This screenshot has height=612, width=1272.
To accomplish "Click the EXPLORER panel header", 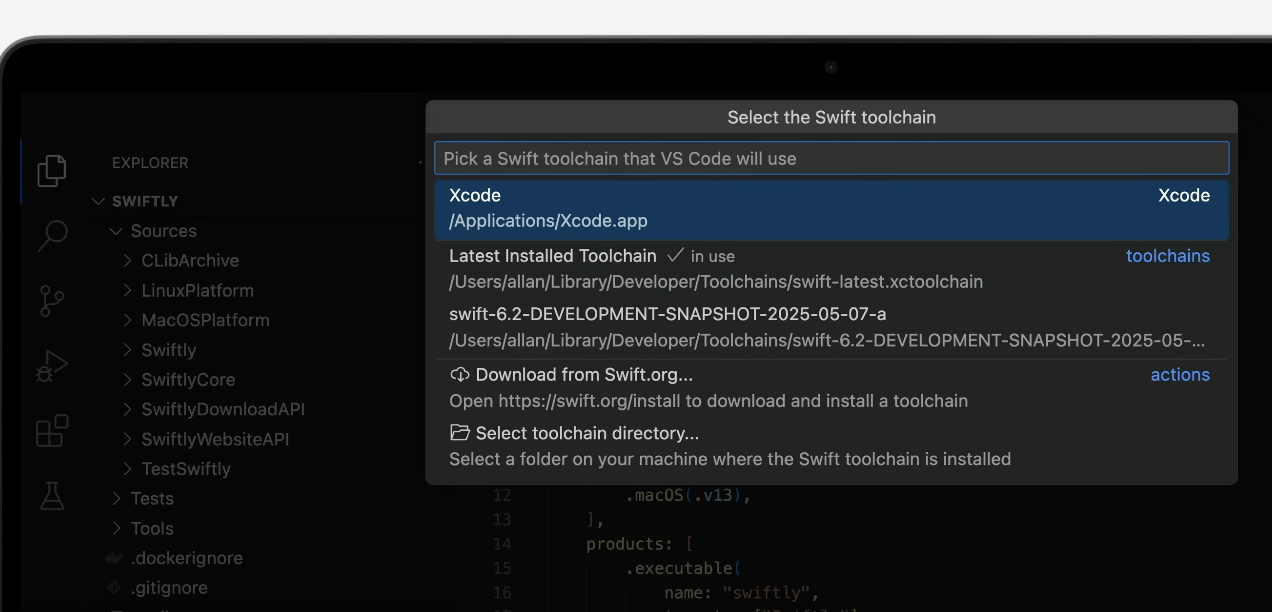I will [x=150, y=163].
